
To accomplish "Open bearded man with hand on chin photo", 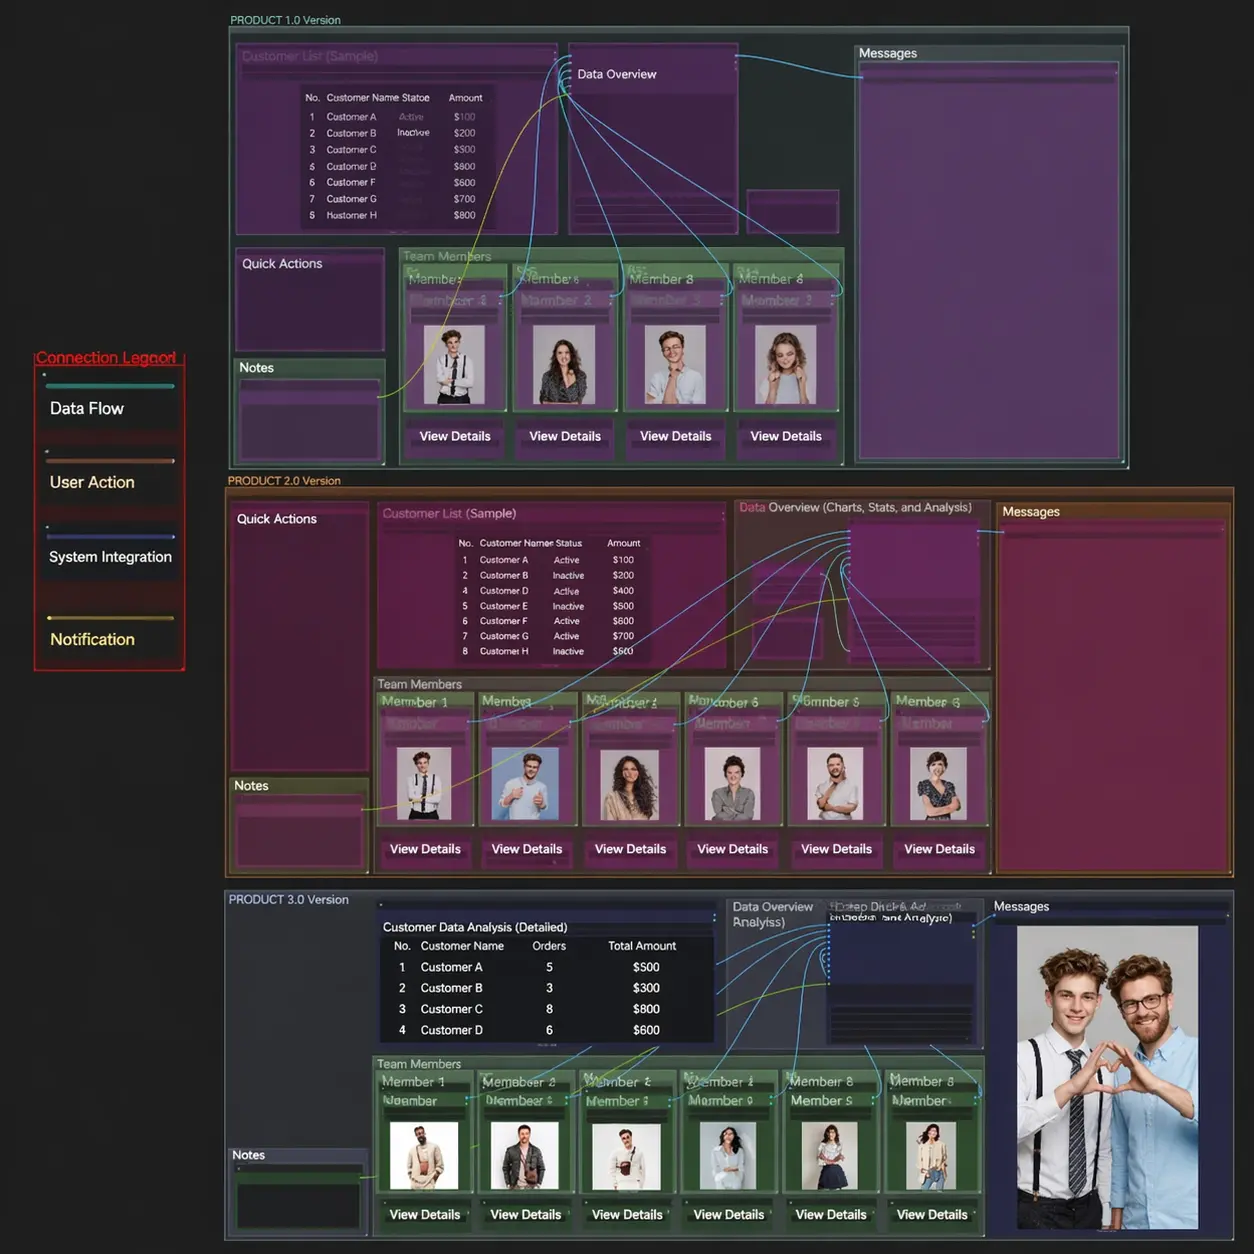I will point(835,785).
